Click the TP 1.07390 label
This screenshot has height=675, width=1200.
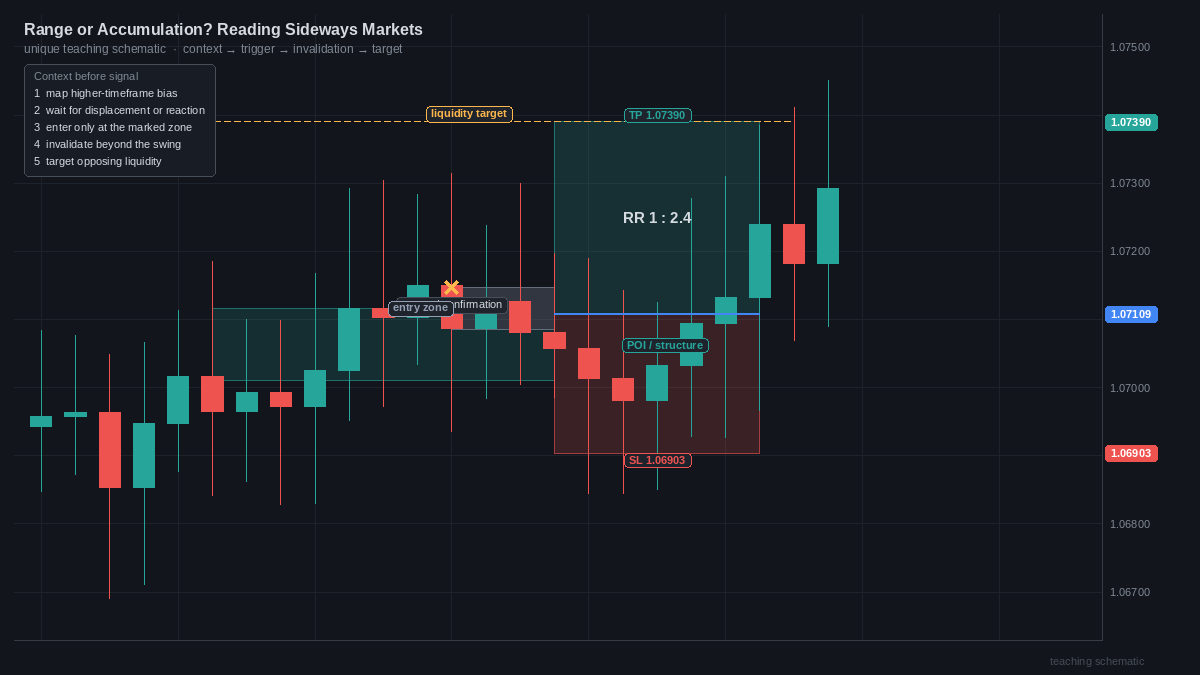pos(657,115)
